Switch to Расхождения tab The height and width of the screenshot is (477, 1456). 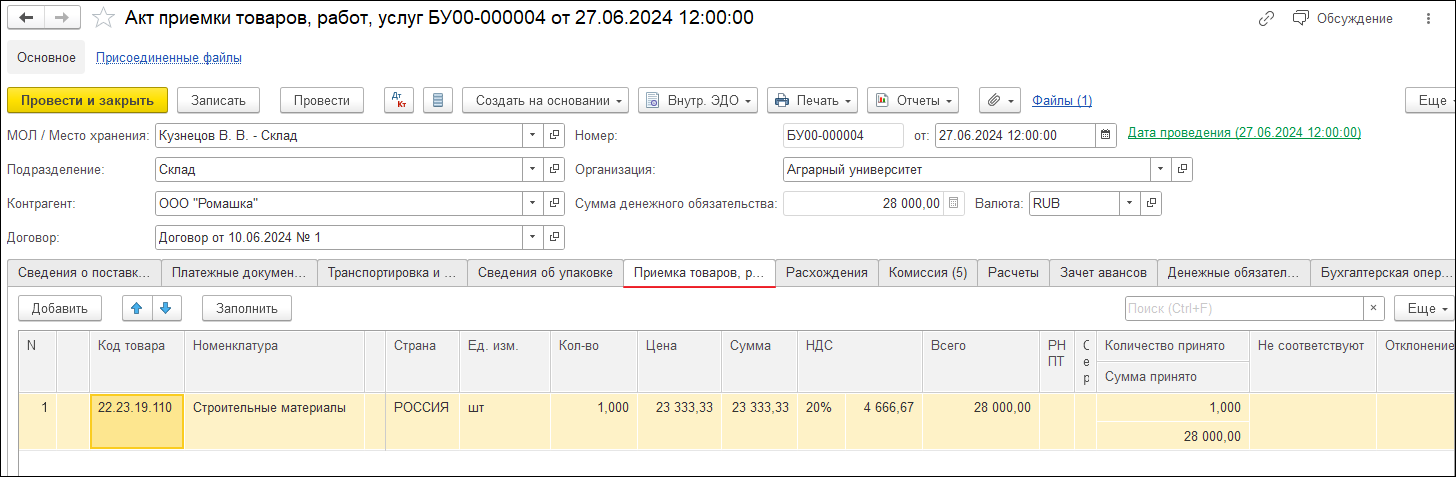[x=827, y=272]
